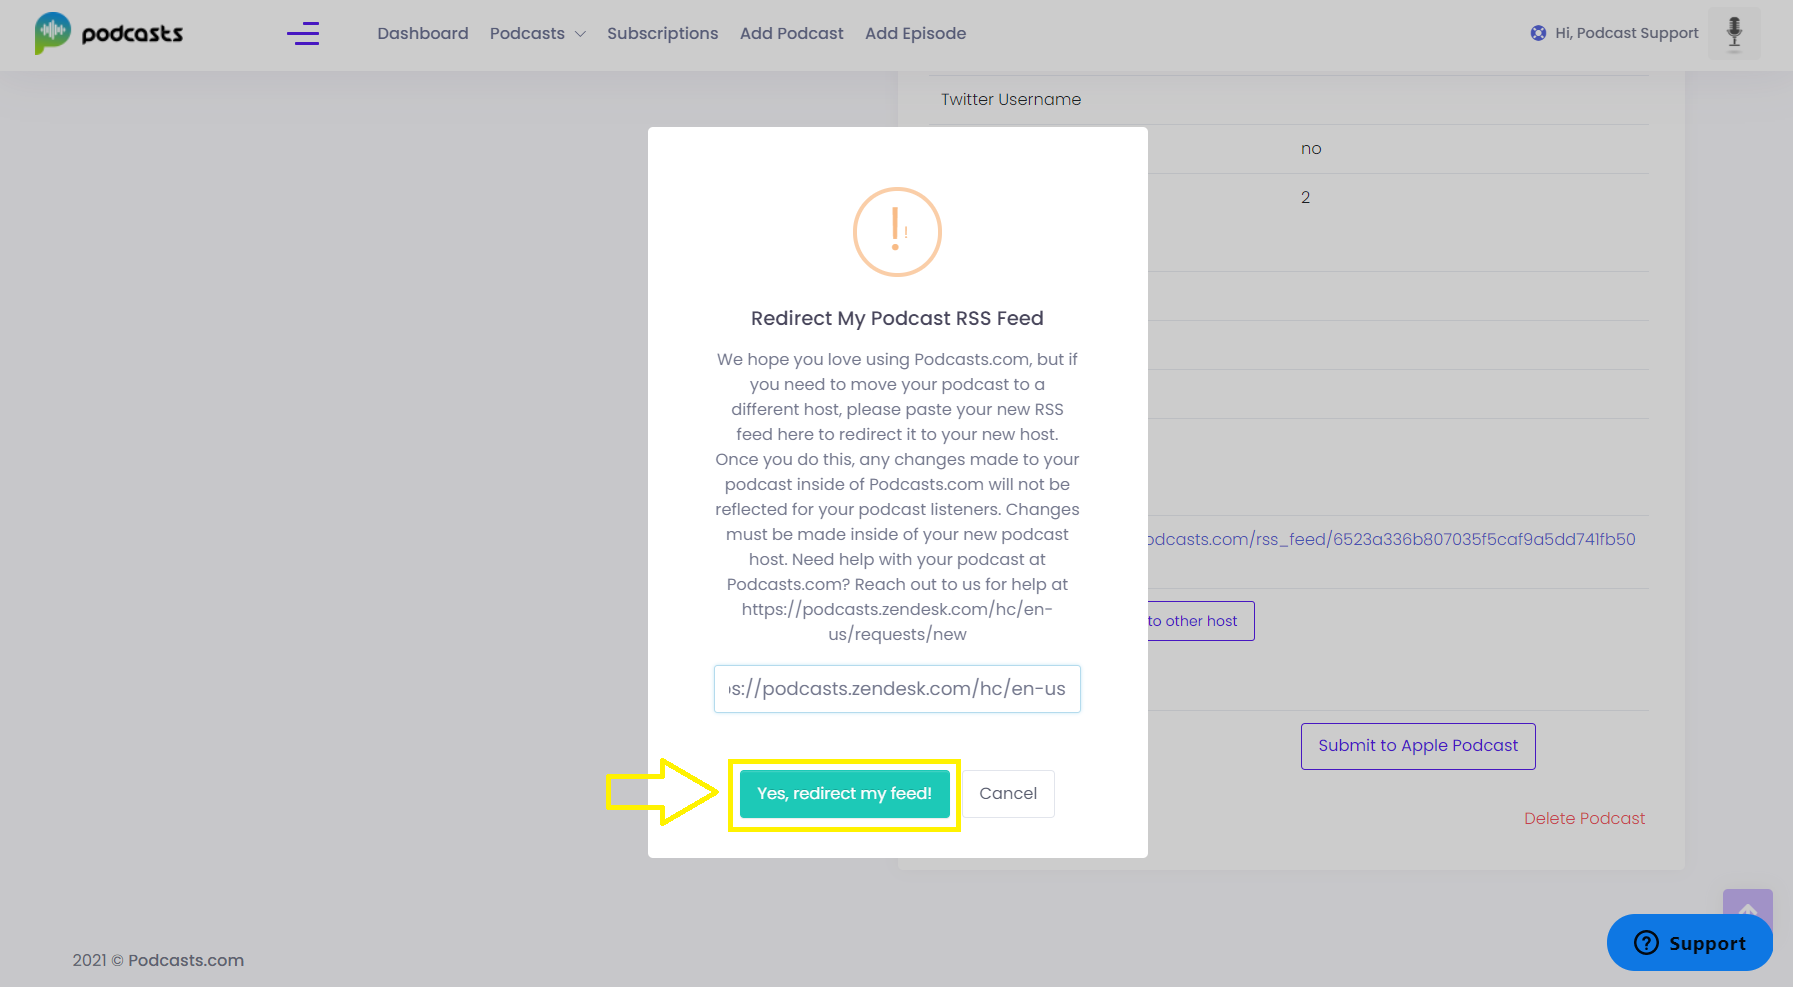This screenshot has width=1793, height=987.
Task: Click the microphone avatar icon
Action: tap(1734, 33)
